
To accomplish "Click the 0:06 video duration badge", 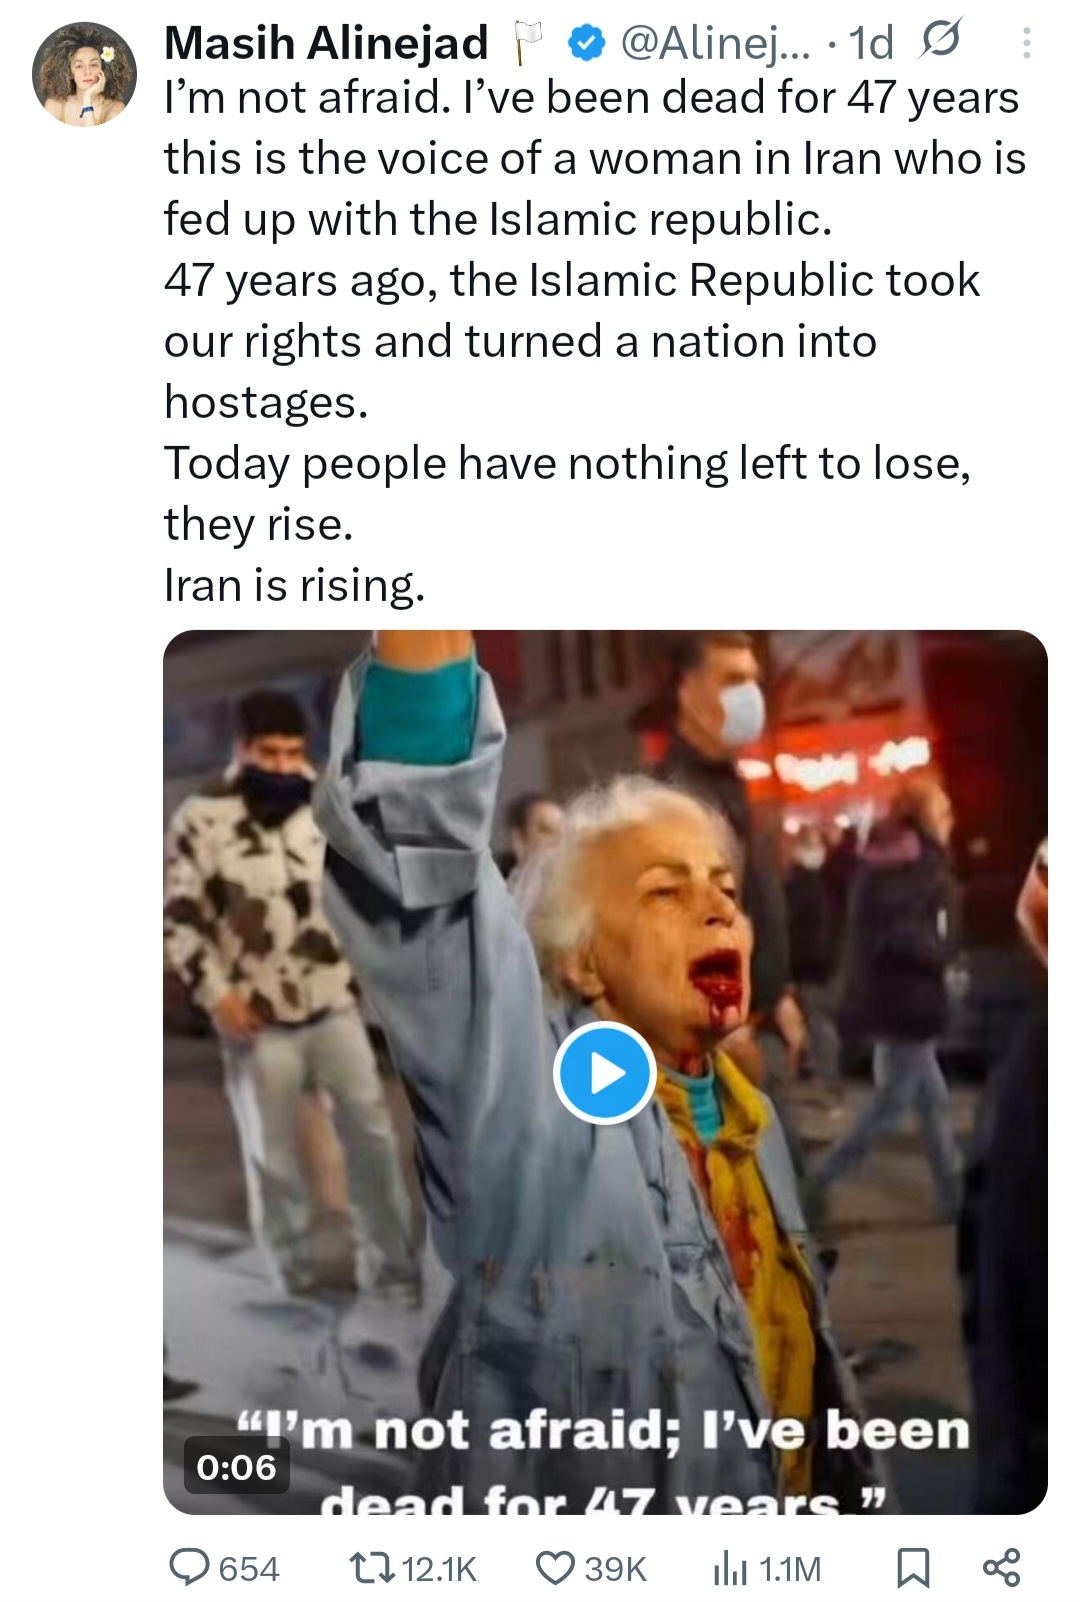I will (236, 1467).
